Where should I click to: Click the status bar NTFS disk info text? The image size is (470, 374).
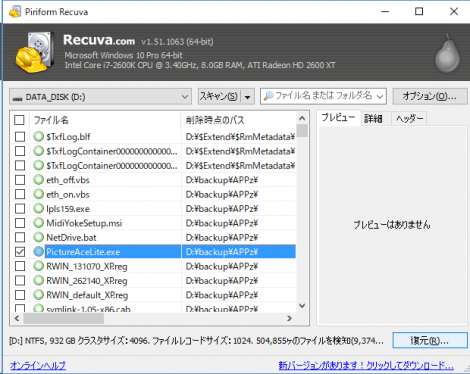(197, 341)
